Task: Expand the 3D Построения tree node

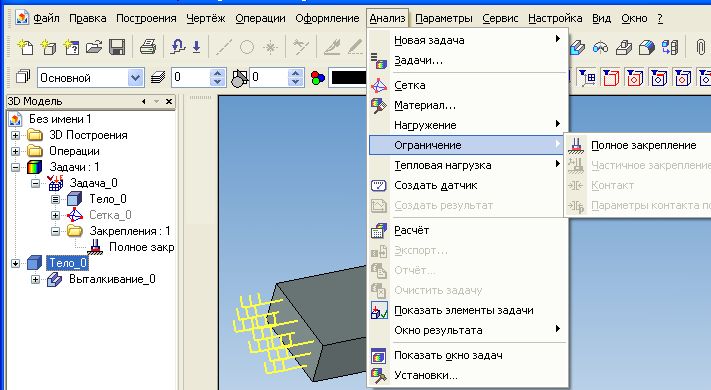Action: [x=15, y=135]
